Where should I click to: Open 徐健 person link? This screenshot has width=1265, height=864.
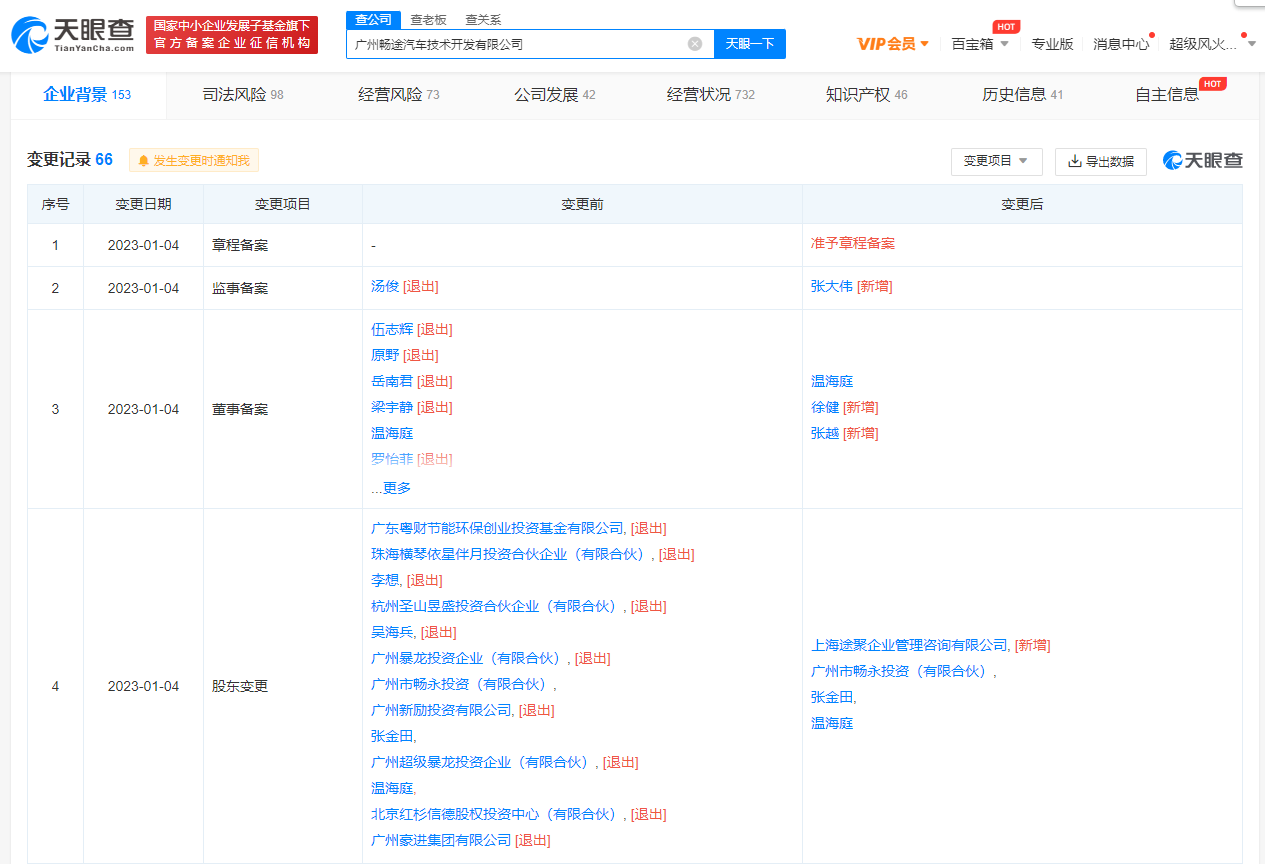click(x=825, y=407)
